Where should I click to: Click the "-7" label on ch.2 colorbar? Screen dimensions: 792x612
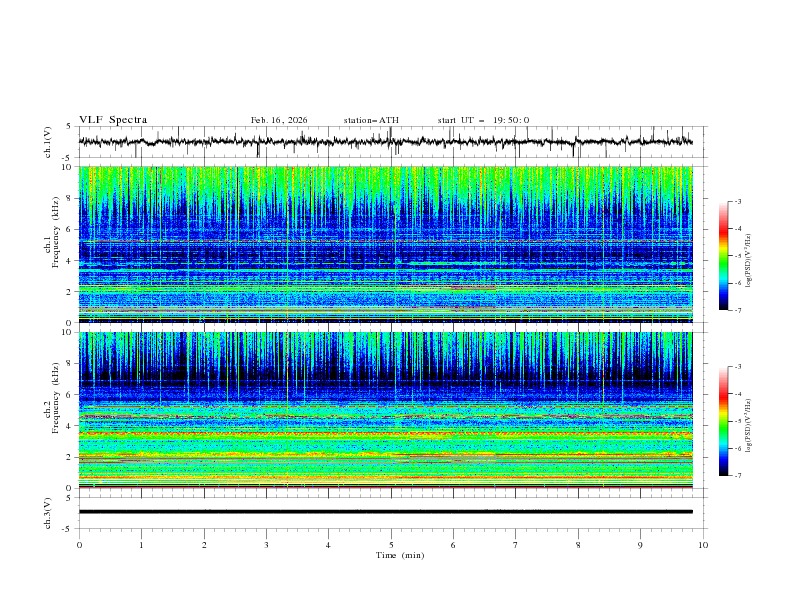[738, 476]
